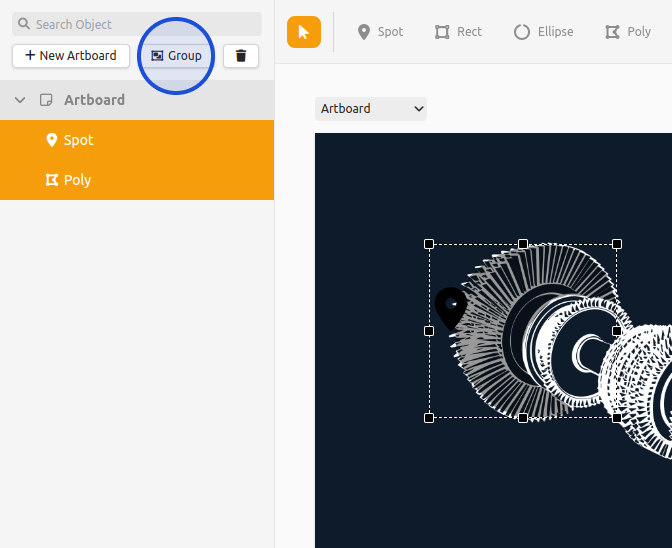672x548 pixels.
Task: Click the black spot pin on canvas
Action: tap(450, 308)
